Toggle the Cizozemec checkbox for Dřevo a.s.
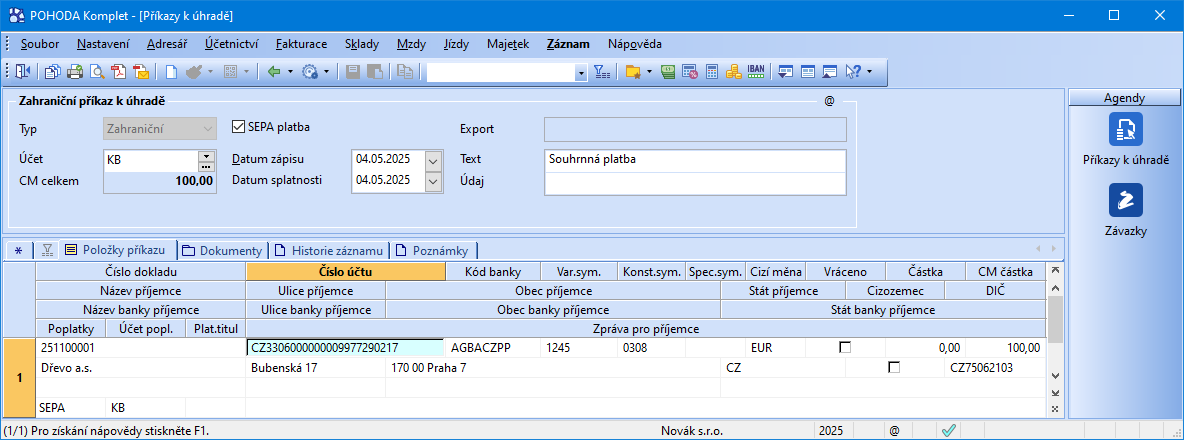1184x440 pixels. [894, 368]
